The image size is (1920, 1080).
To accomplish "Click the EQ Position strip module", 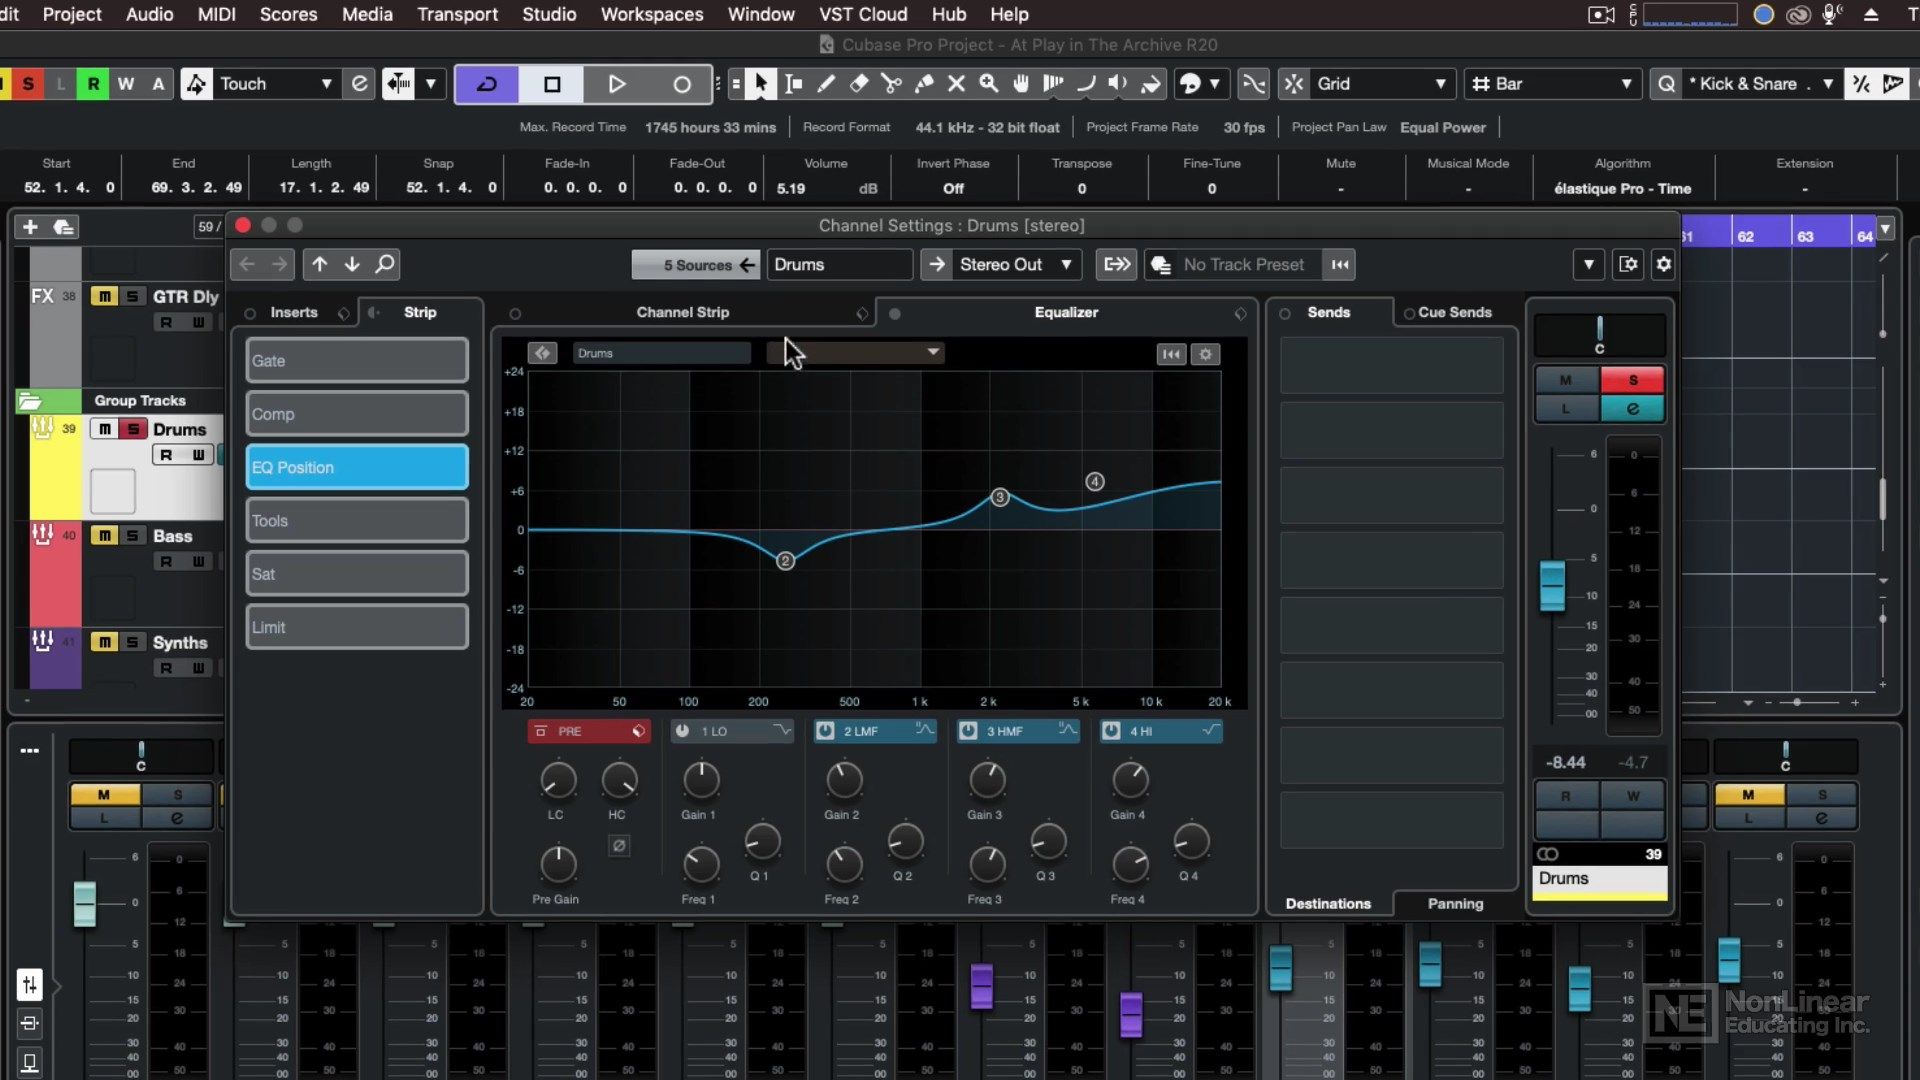I will 357,467.
